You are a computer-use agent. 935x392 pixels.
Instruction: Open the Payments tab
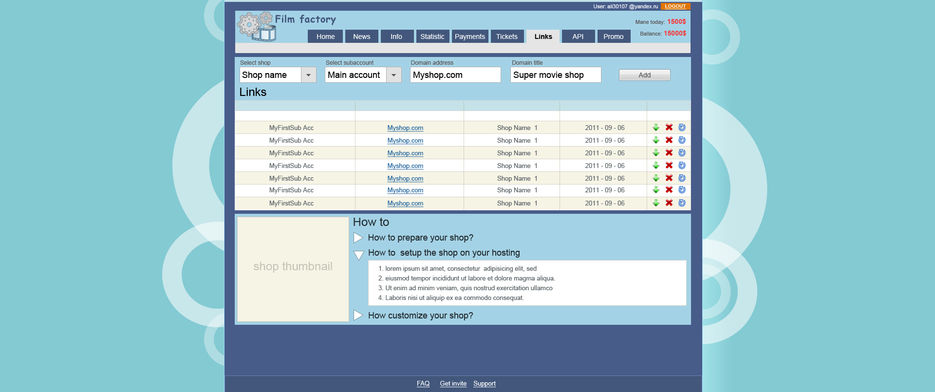point(470,36)
